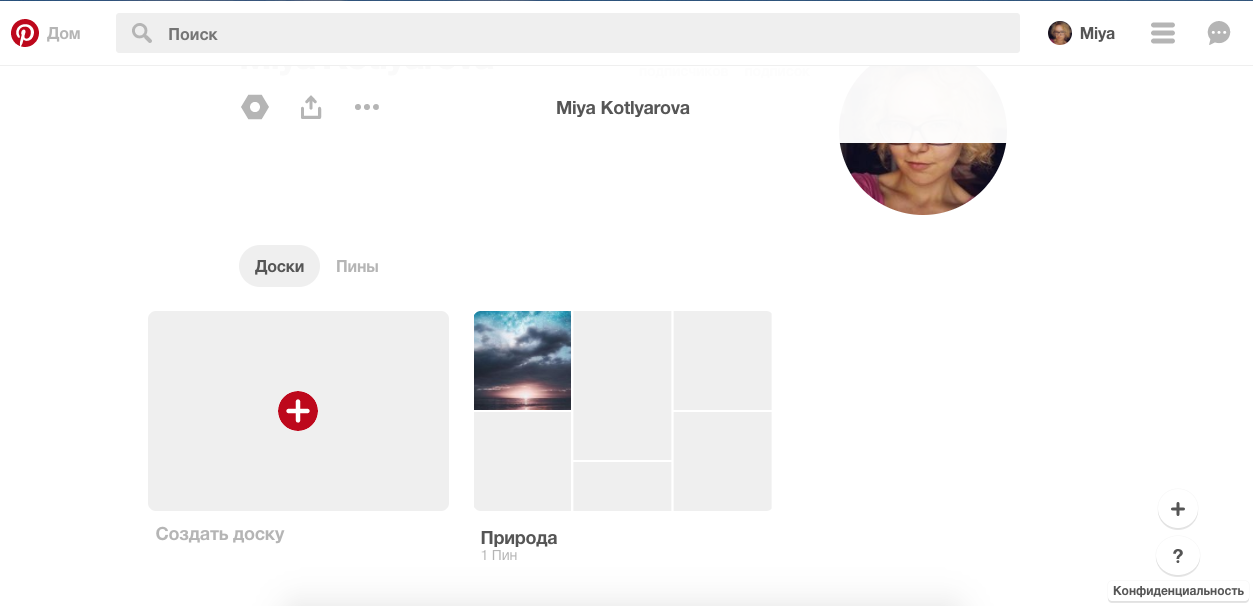
Task: Open the three-dot more options menu
Action: 367,107
